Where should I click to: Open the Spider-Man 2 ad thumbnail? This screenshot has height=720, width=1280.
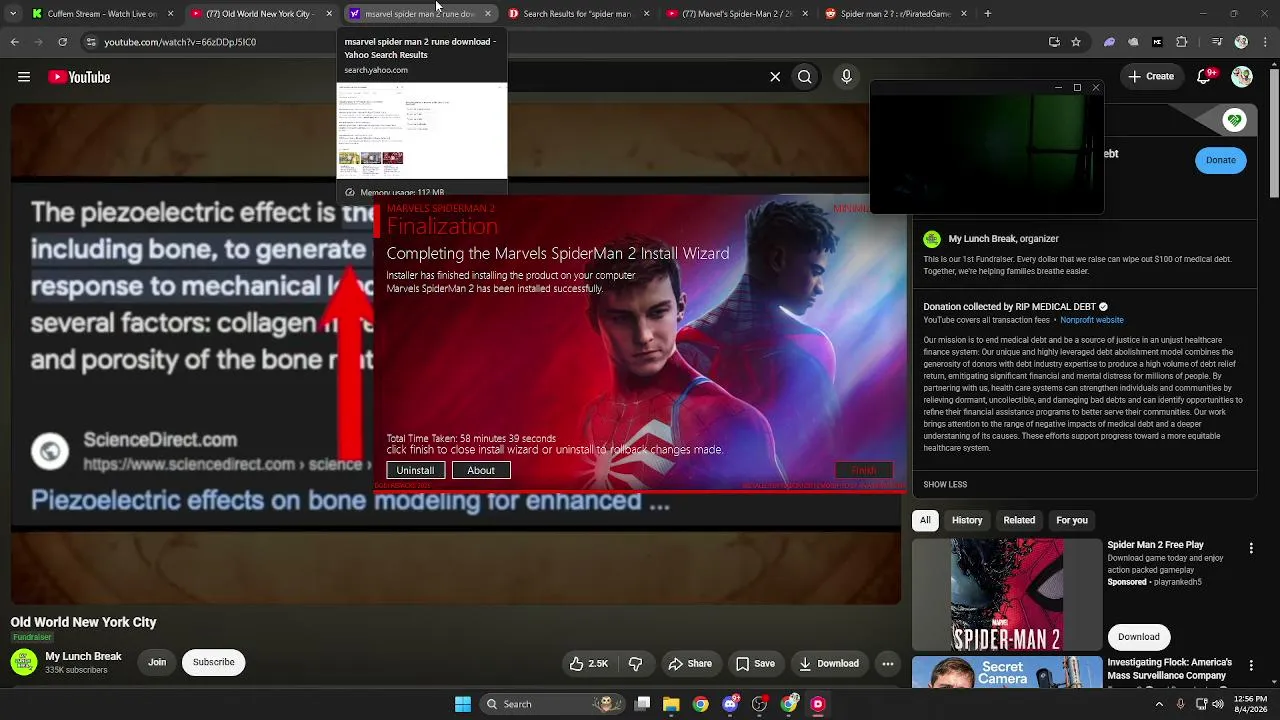coord(1007,595)
